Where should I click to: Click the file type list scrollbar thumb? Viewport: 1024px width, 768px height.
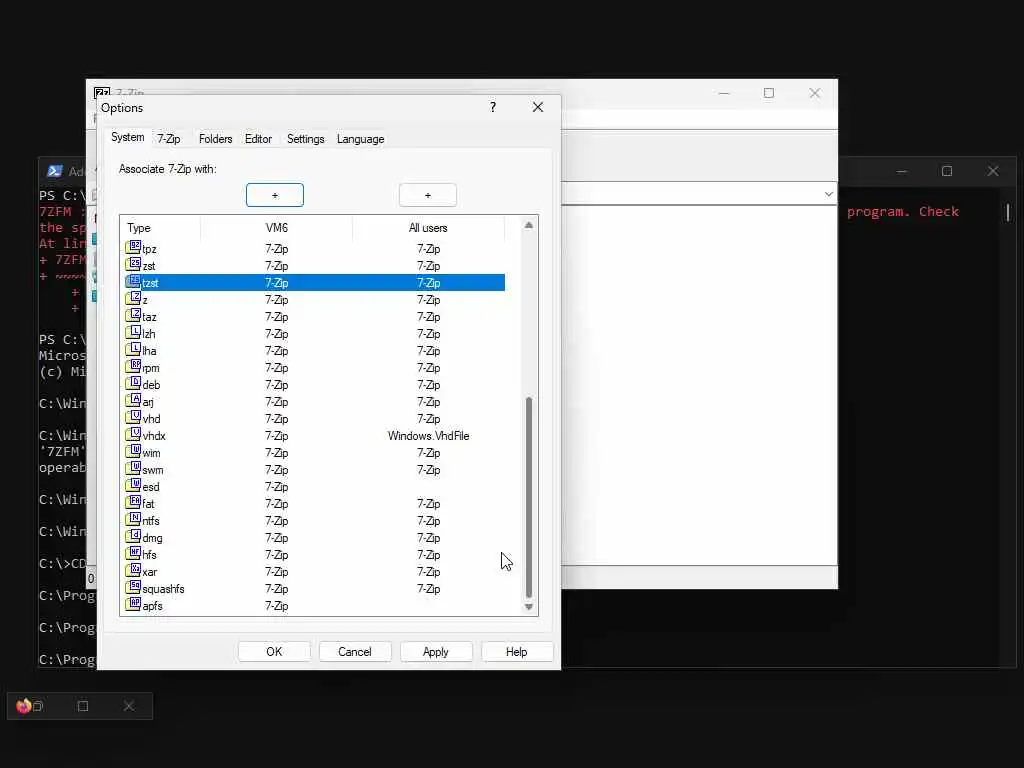click(529, 497)
